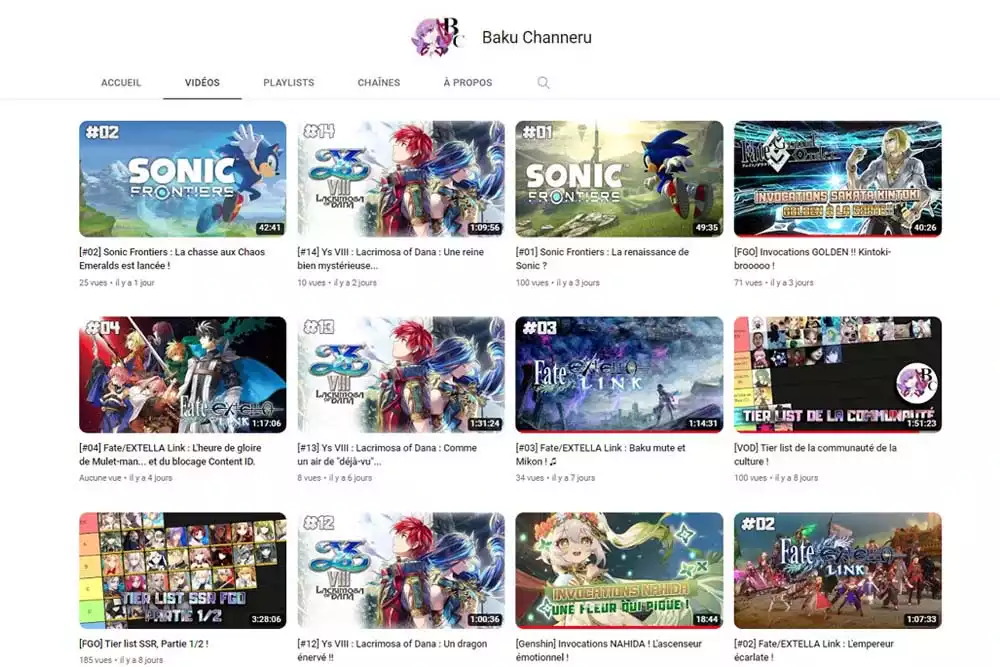Screen dimensions: 1000x667
Task: Switch to the Playlists tab
Action: tap(288, 82)
